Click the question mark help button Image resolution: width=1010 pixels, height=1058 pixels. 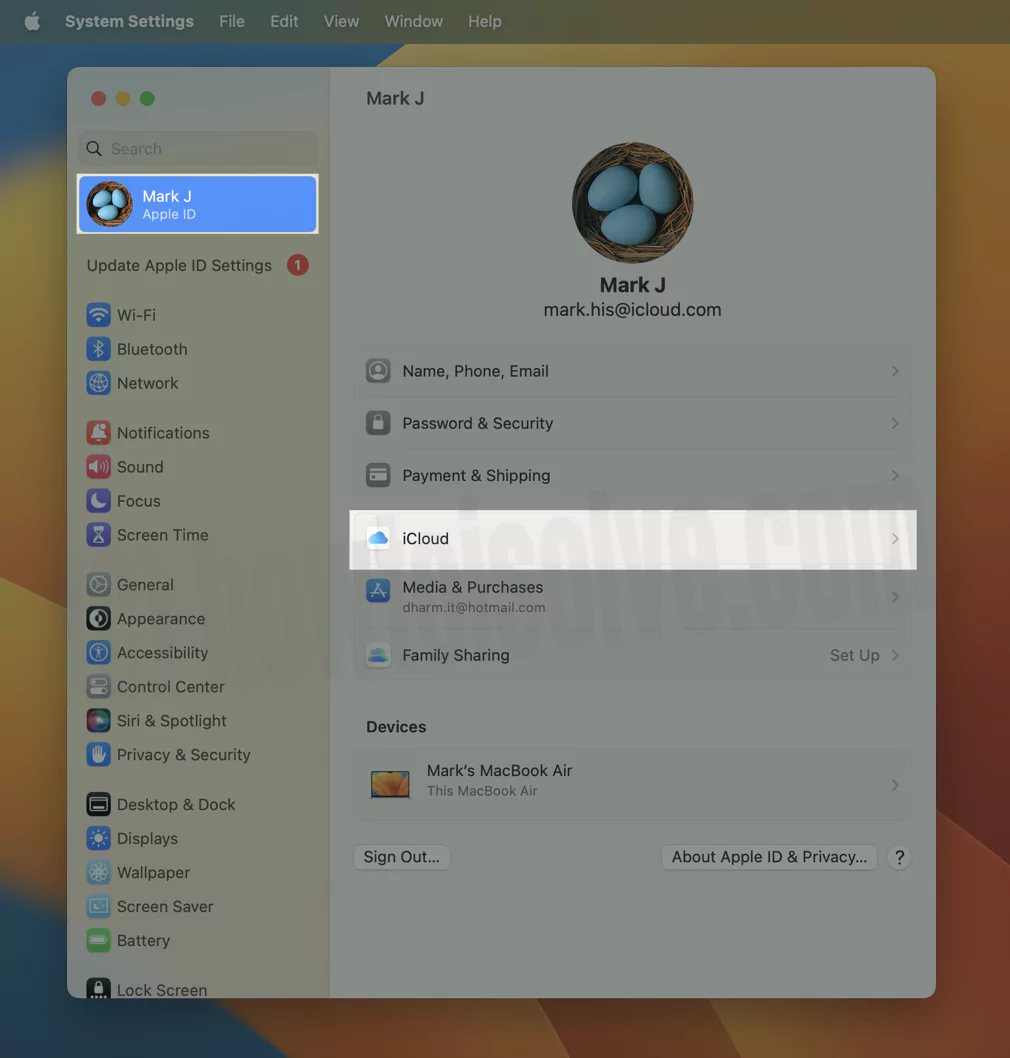[899, 857]
